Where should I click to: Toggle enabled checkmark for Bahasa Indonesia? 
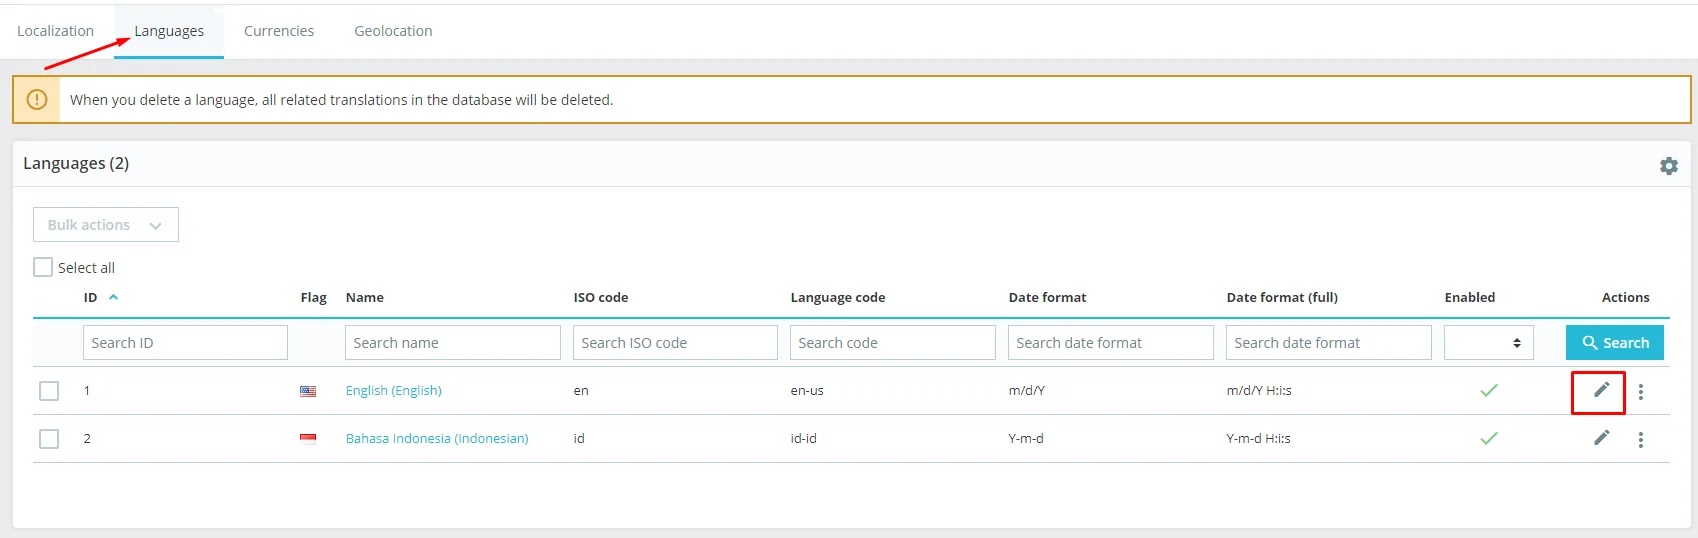coord(1489,438)
